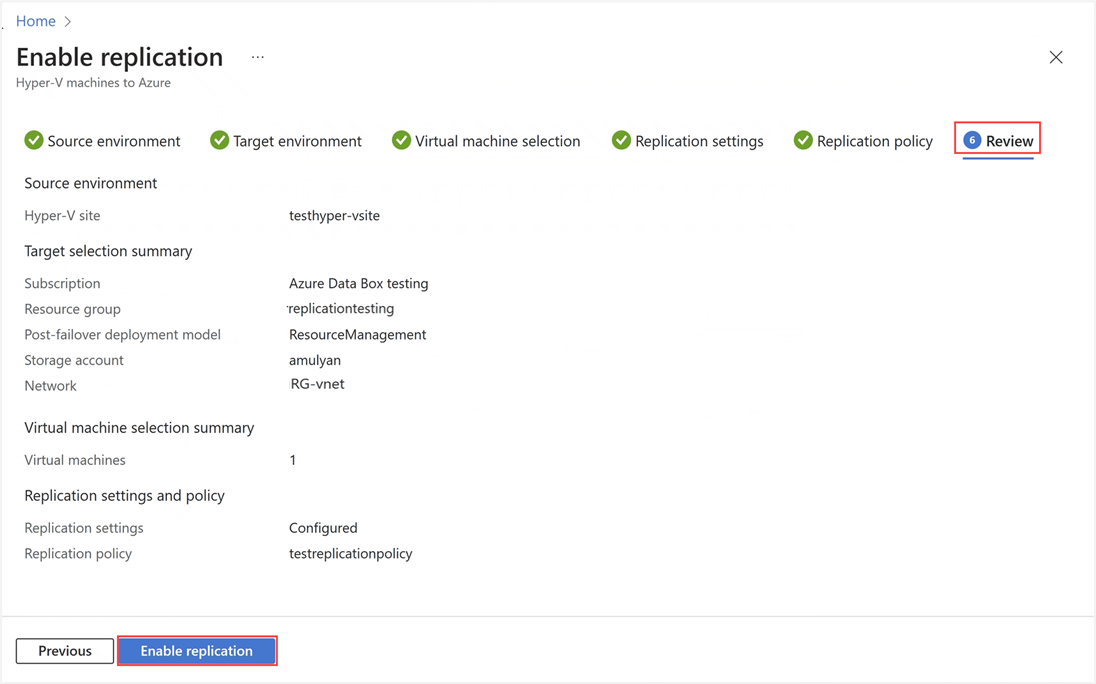Select the testreplicationpolicy value
This screenshot has height=684, width=1096.
[x=350, y=553]
